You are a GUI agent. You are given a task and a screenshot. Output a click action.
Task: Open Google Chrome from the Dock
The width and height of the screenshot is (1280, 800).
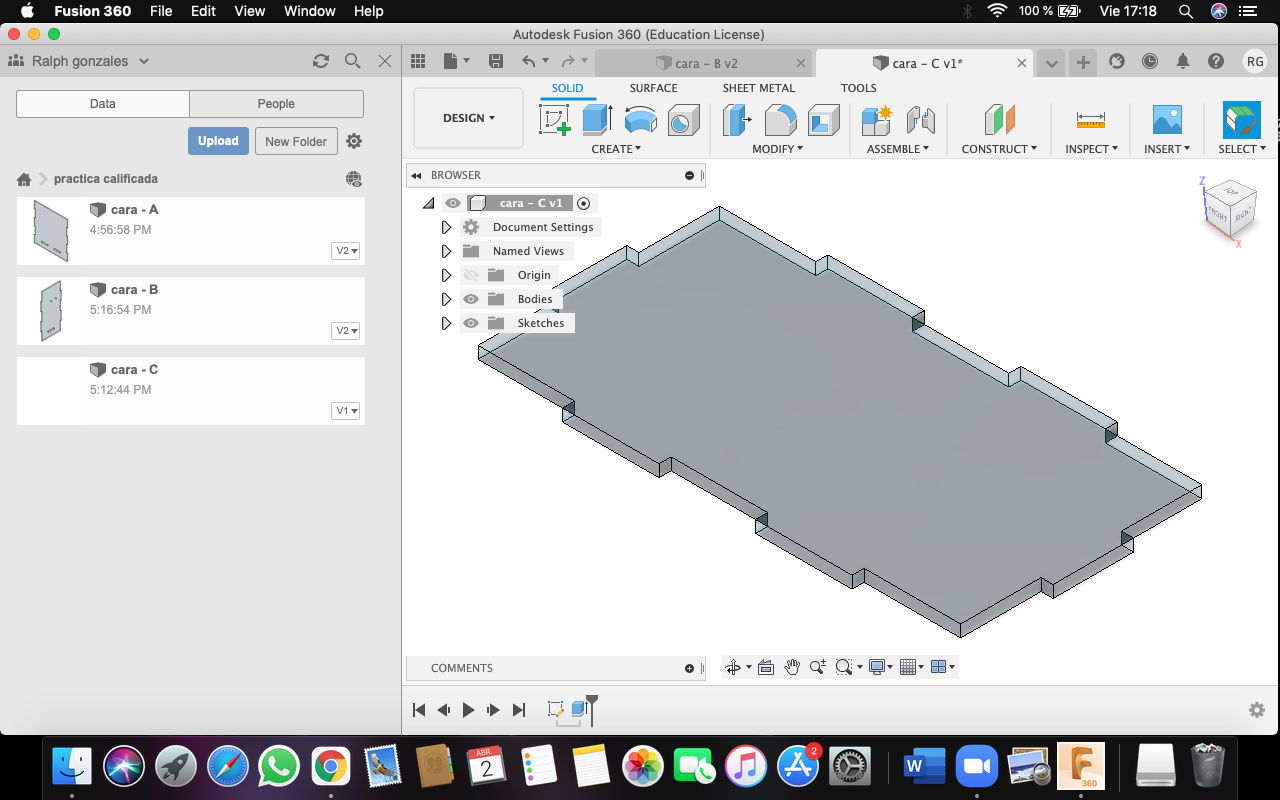point(330,767)
